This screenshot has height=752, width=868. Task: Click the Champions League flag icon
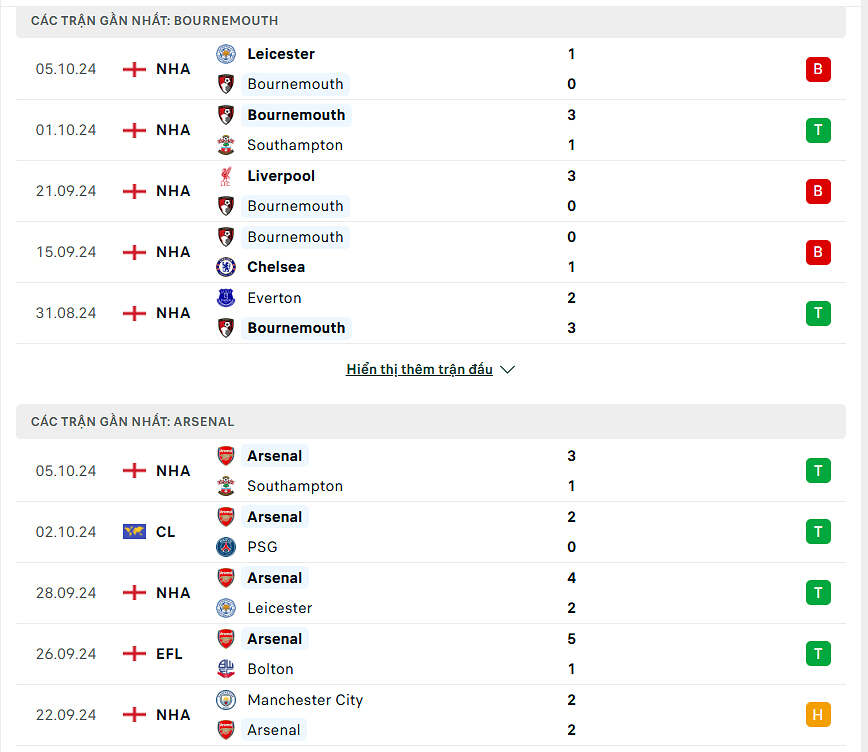point(134,532)
